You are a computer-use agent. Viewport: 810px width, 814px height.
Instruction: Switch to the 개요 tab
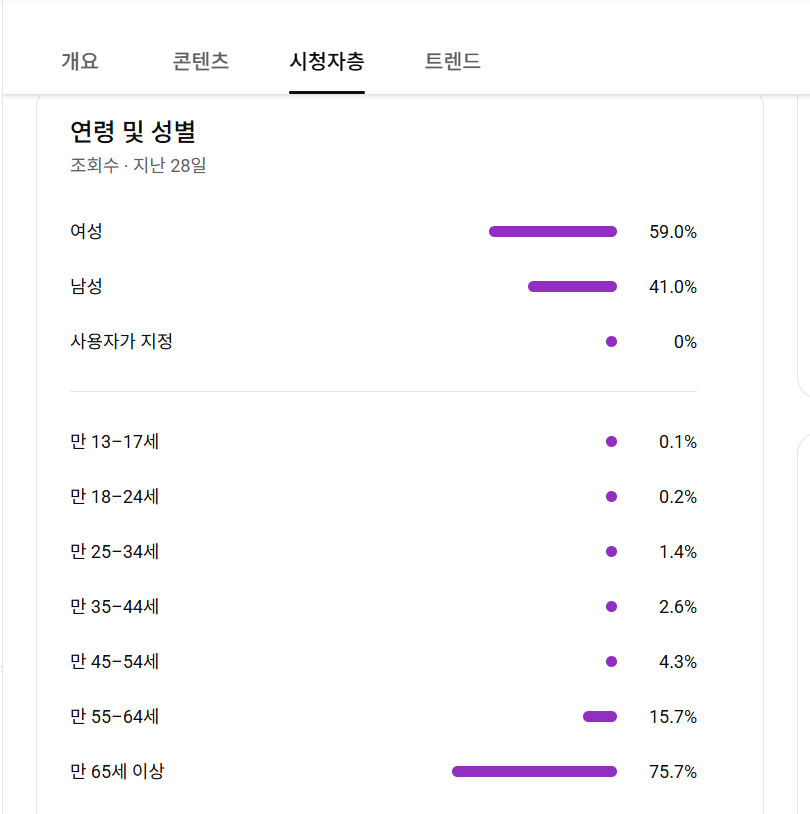coord(80,61)
